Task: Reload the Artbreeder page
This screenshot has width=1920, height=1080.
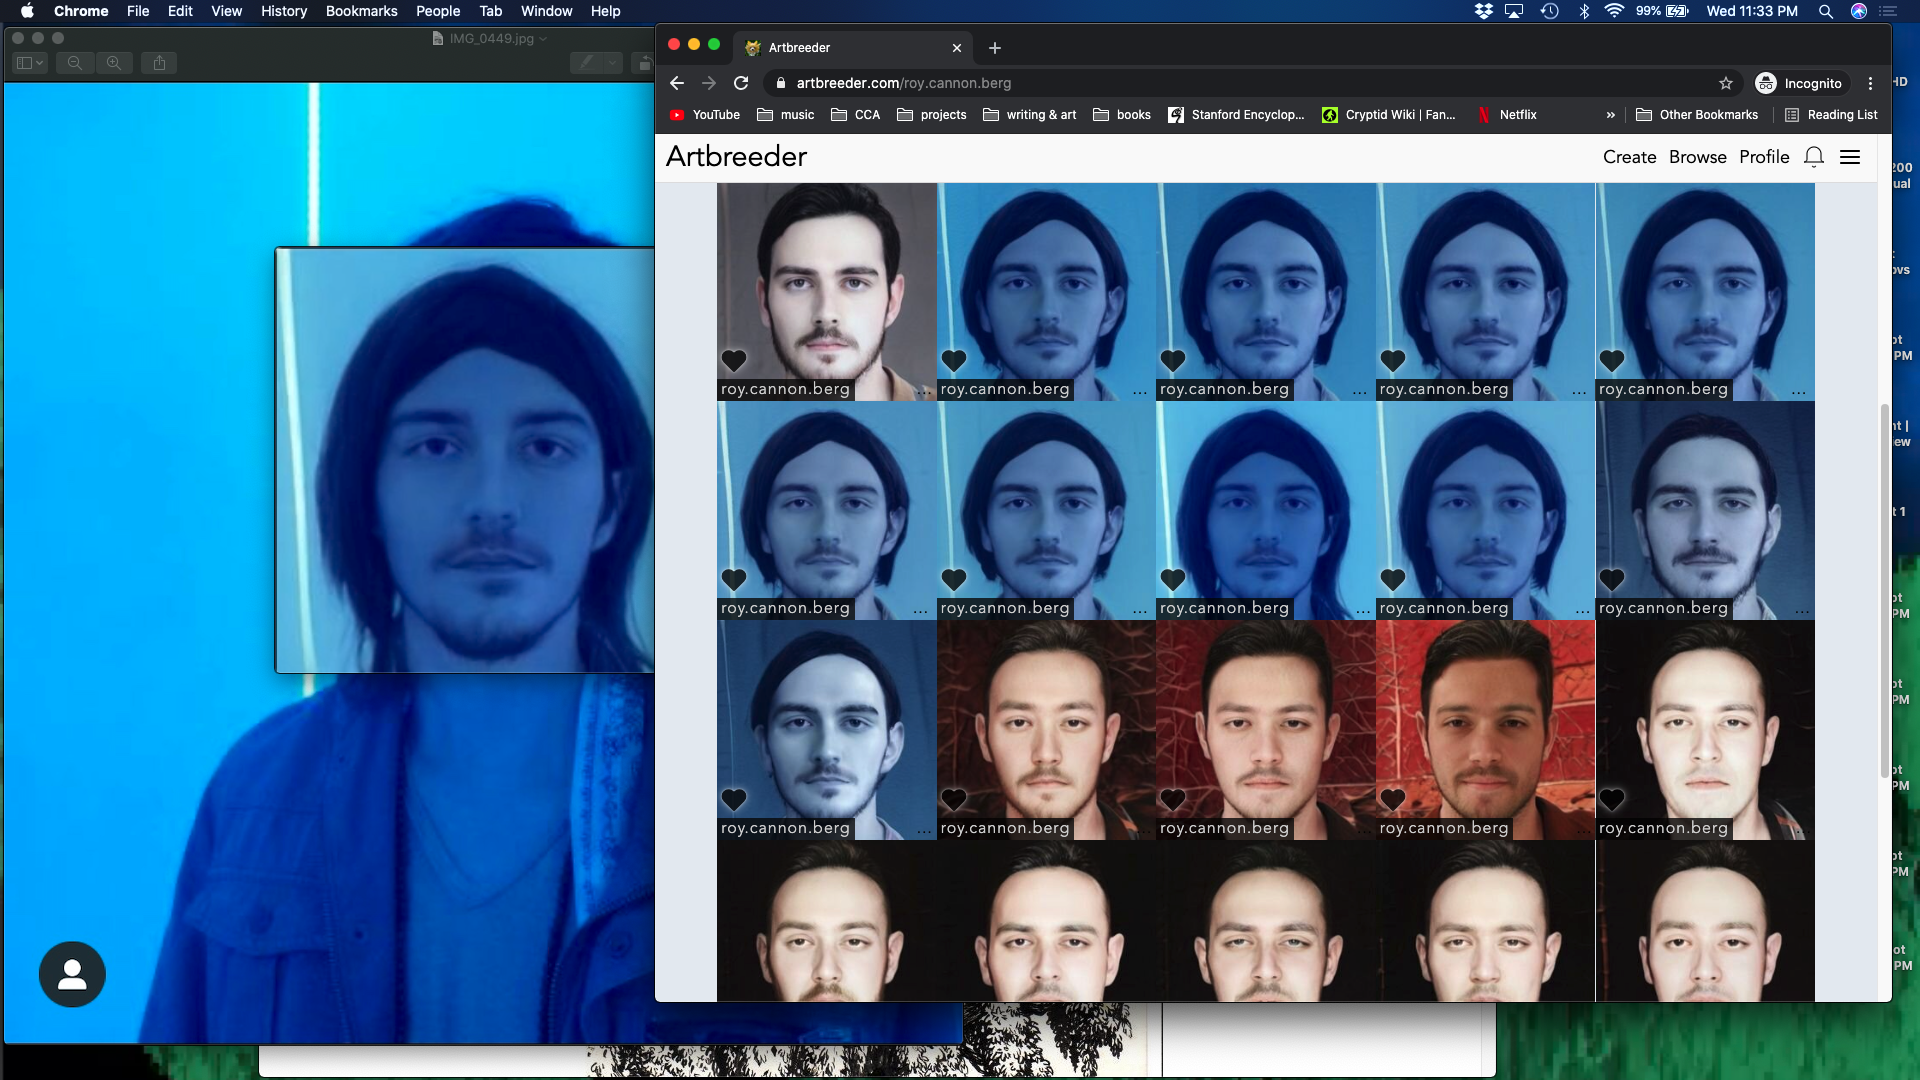Action: pyautogui.click(x=741, y=83)
